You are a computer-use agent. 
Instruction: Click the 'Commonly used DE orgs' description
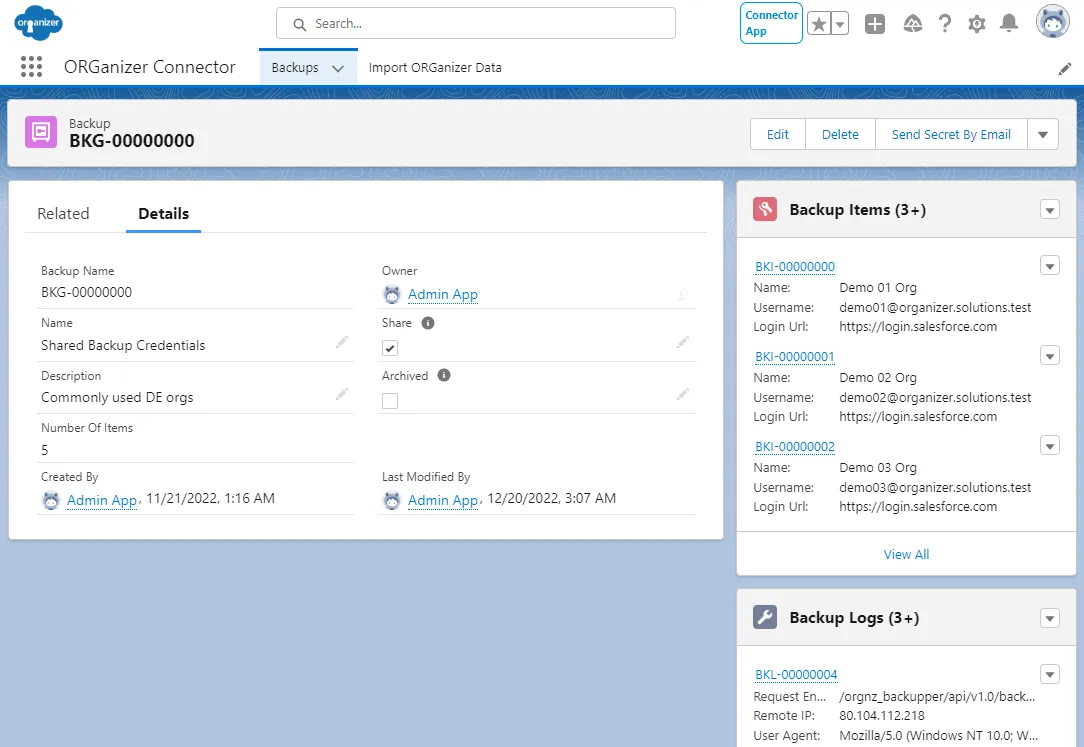pyautogui.click(x=117, y=397)
